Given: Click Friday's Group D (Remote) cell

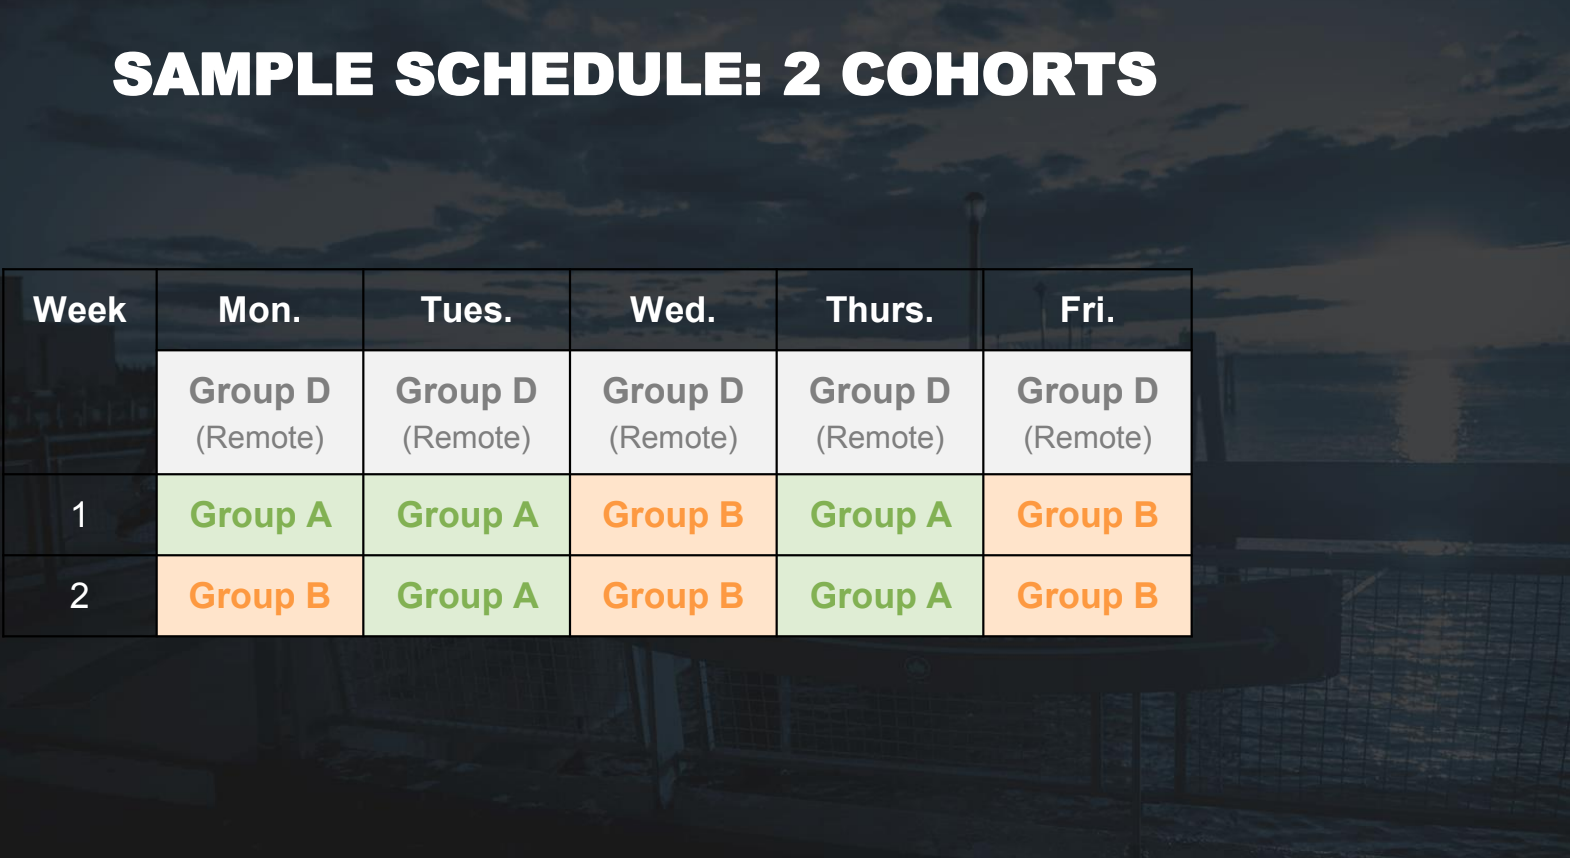Looking at the screenshot, I should click(1087, 412).
